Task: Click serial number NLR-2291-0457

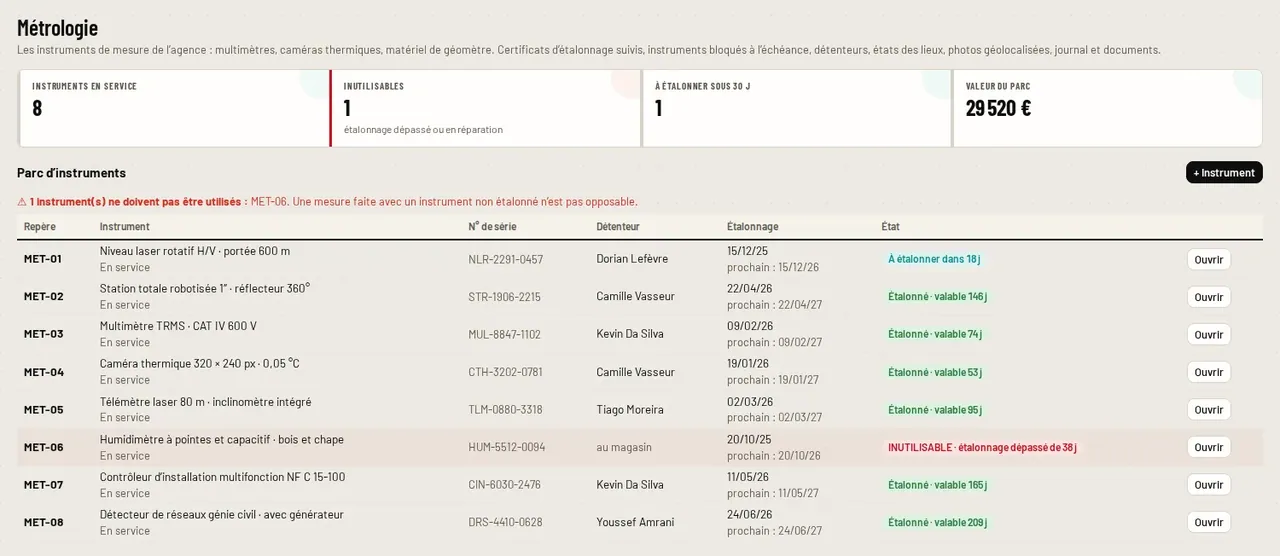Action: tap(505, 259)
